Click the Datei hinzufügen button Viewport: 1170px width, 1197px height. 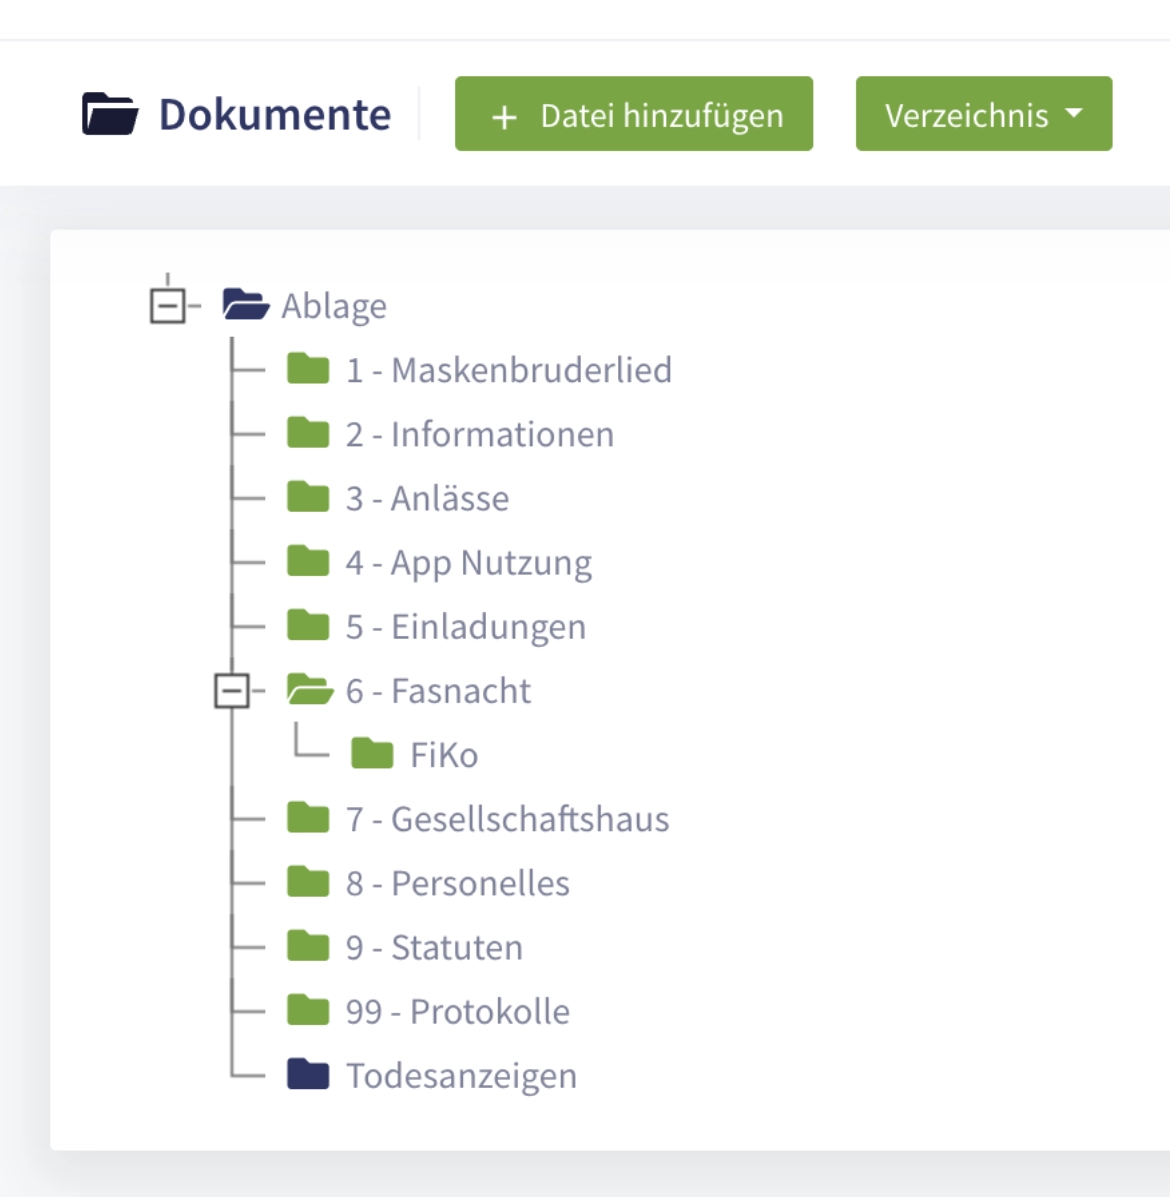coord(633,114)
